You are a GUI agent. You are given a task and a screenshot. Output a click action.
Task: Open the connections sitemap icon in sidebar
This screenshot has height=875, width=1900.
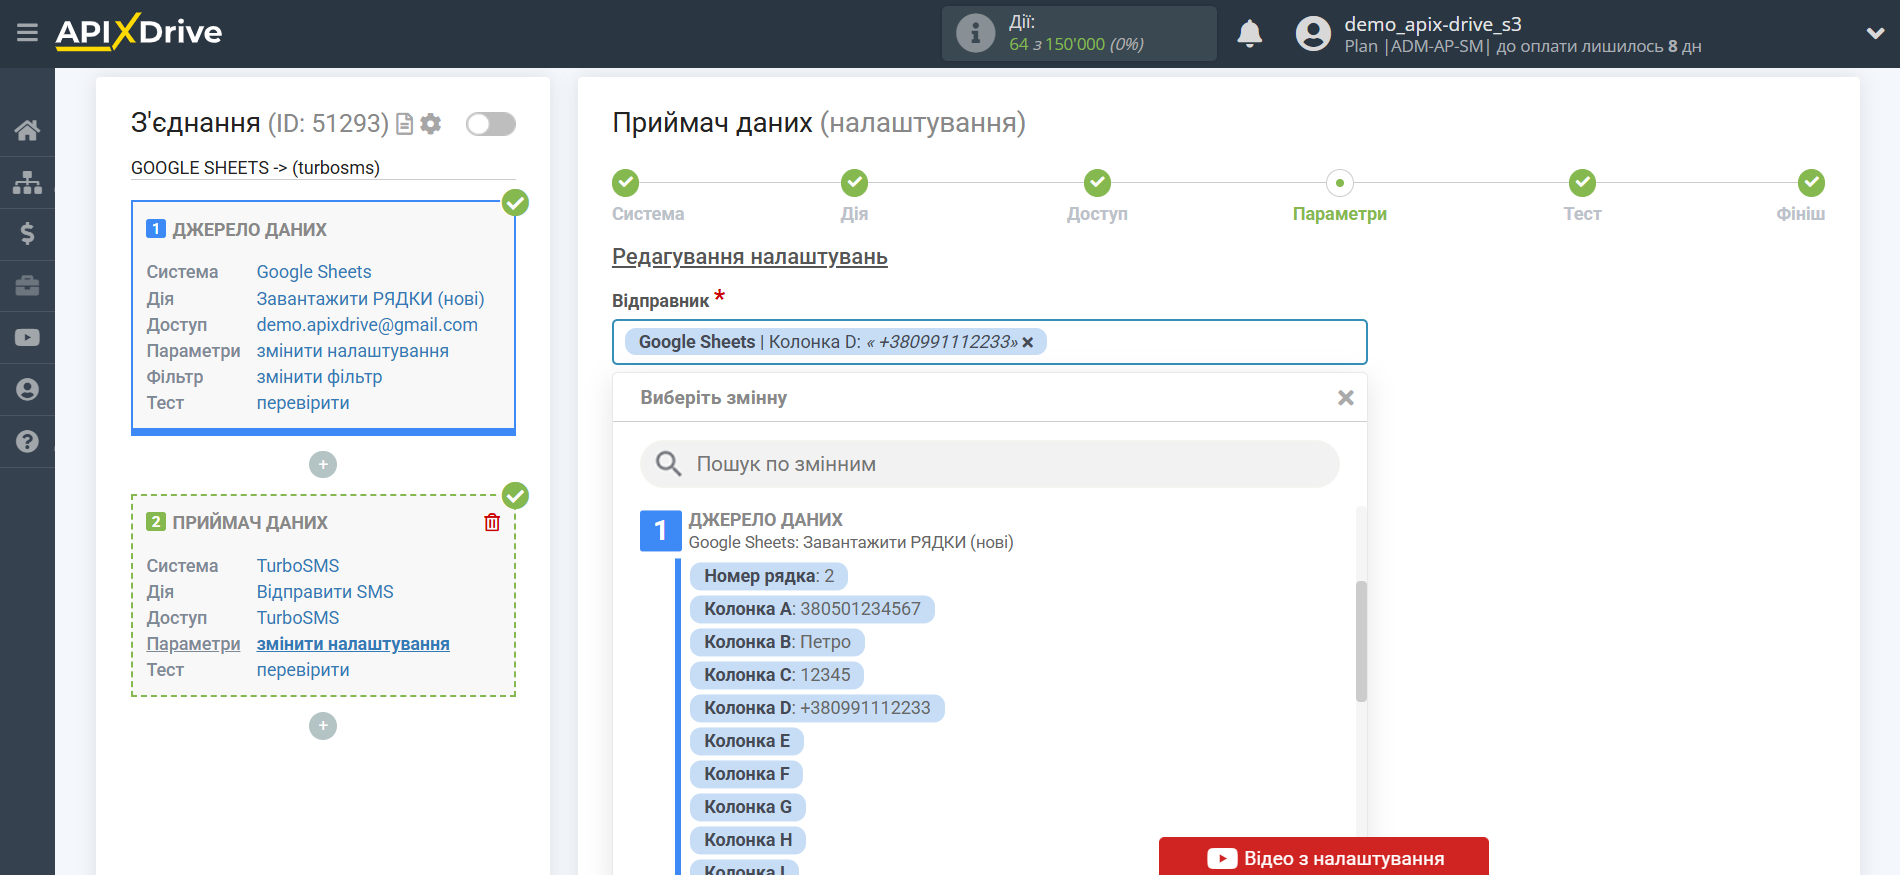27,182
